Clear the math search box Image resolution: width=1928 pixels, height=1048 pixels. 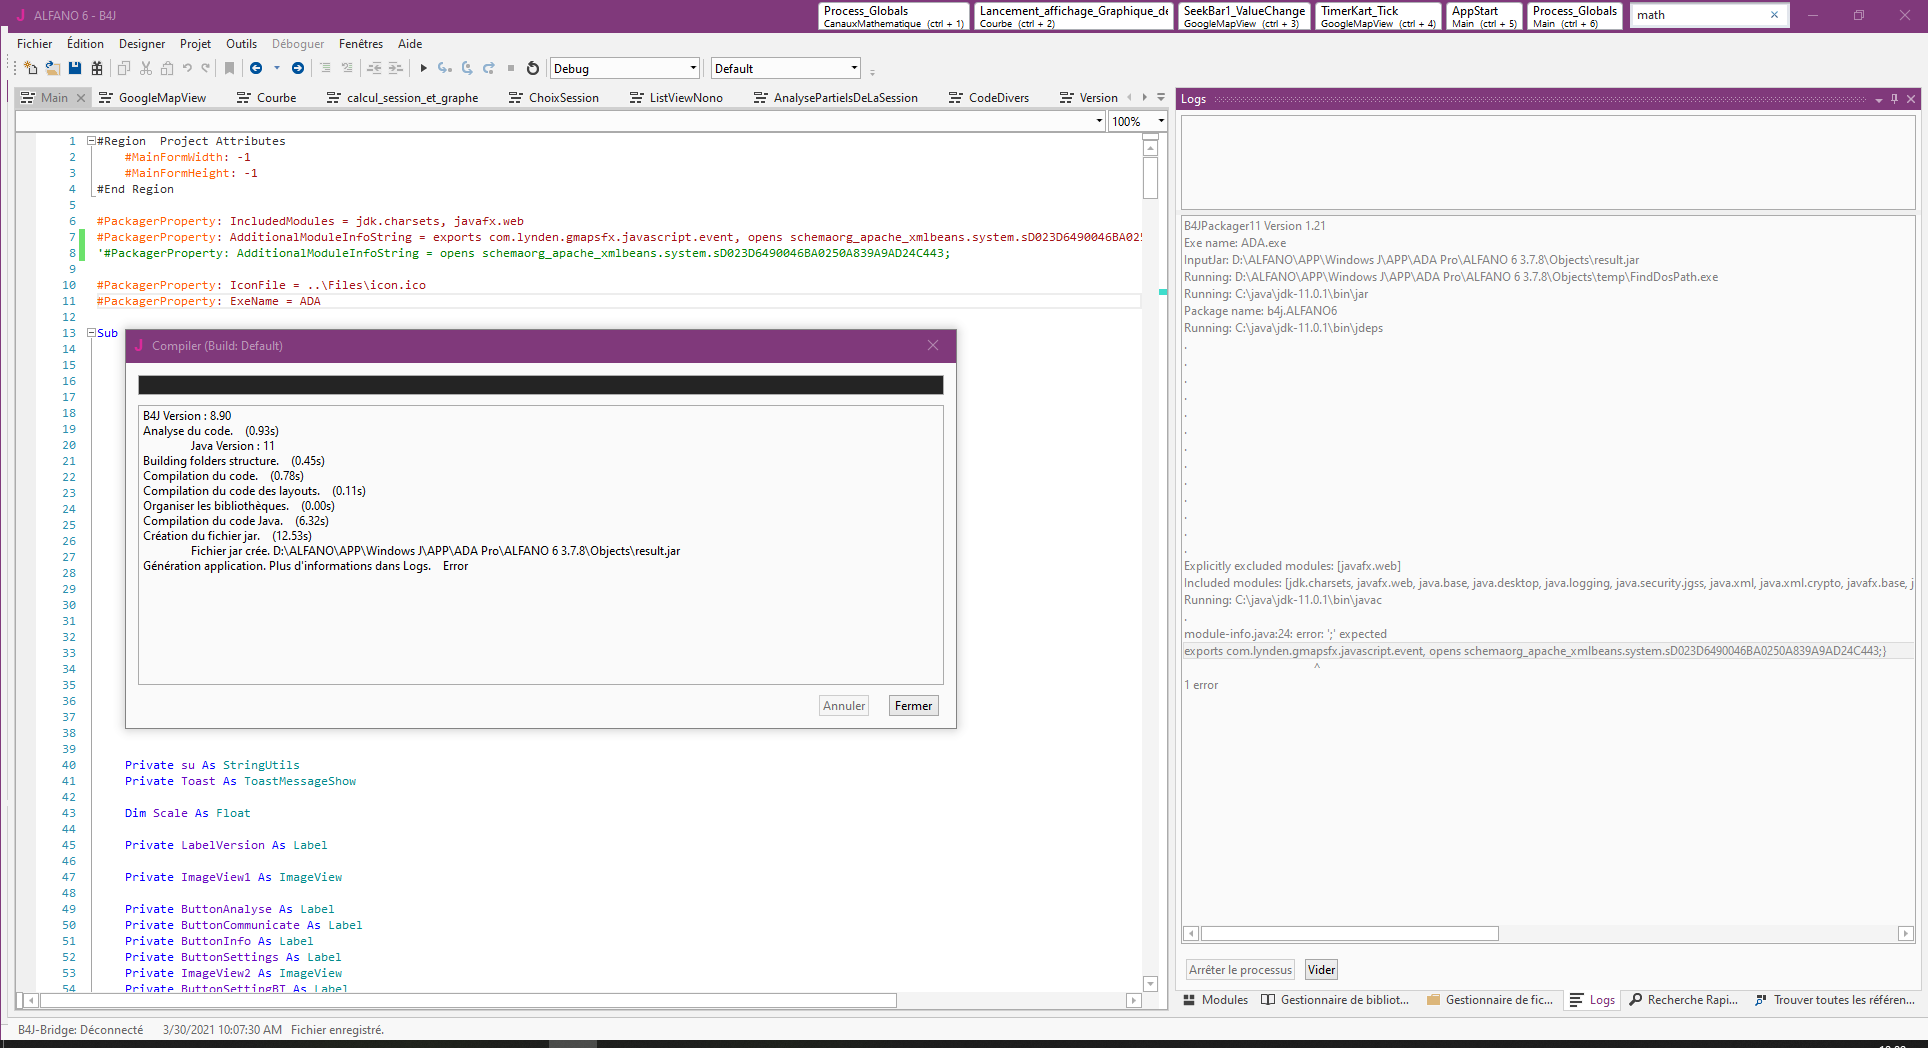click(1775, 15)
